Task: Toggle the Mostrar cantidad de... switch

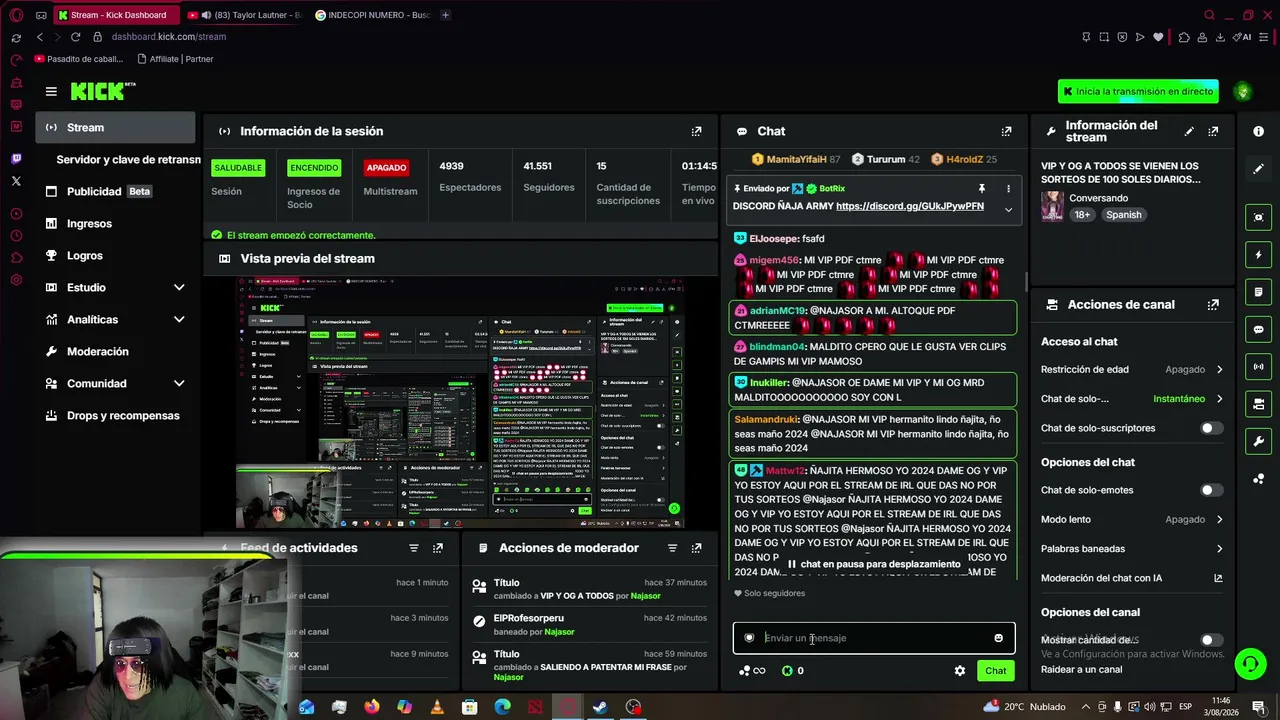Action: point(1211,640)
